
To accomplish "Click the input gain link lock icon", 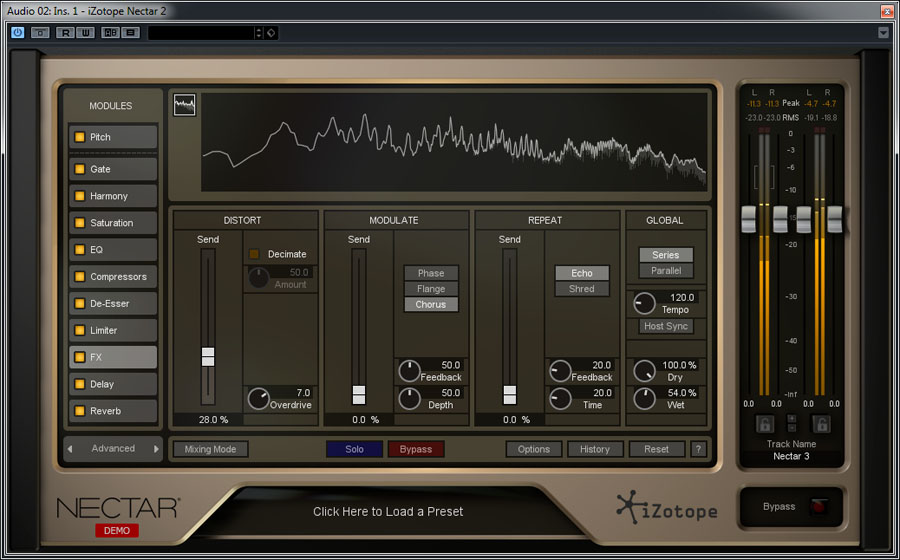I will coord(766,424).
